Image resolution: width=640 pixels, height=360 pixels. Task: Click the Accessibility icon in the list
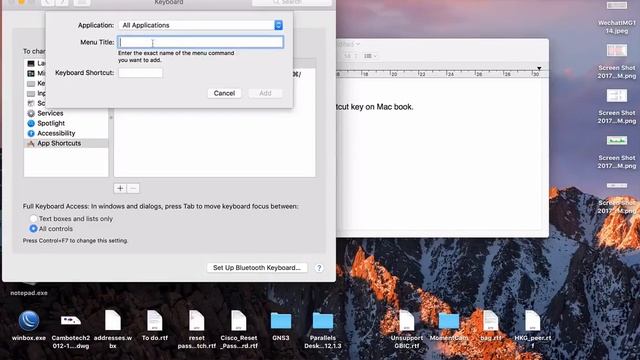tap(31, 133)
